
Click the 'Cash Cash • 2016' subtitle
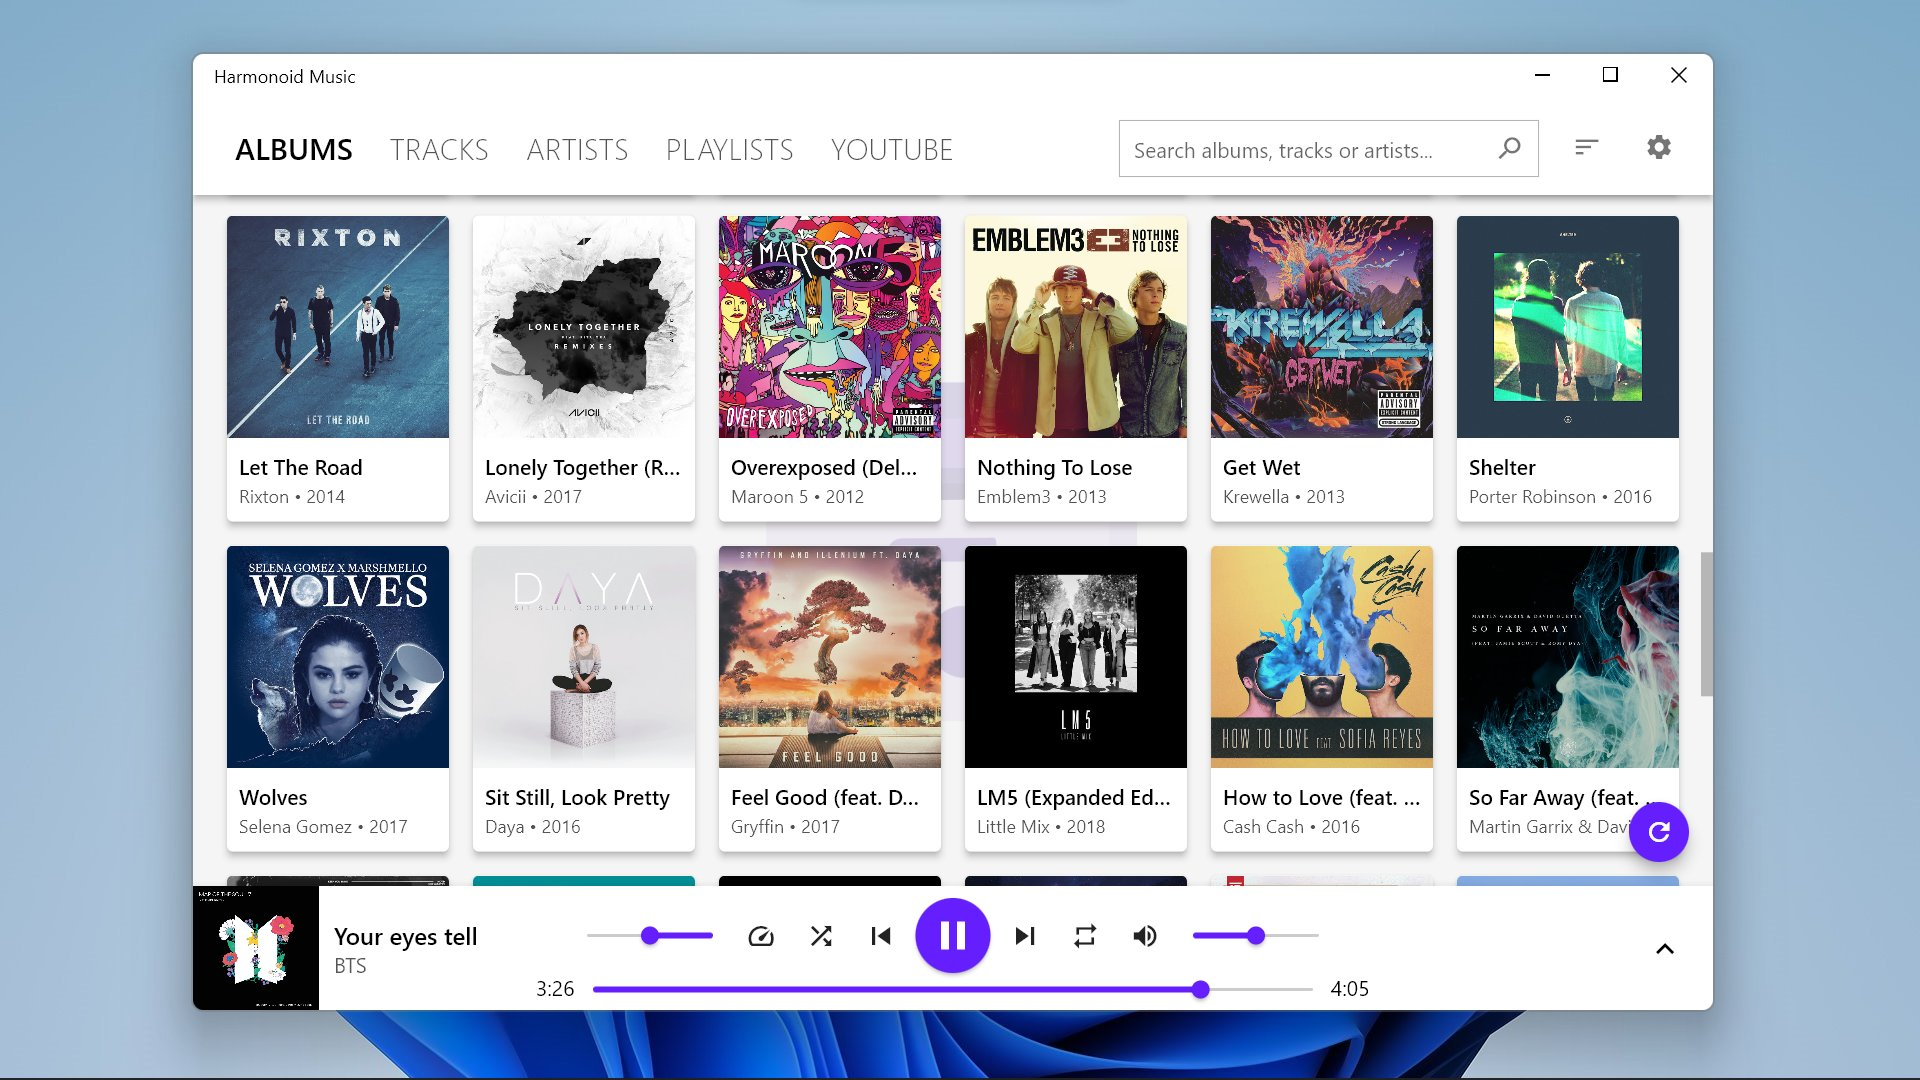click(x=1291, y=827)
